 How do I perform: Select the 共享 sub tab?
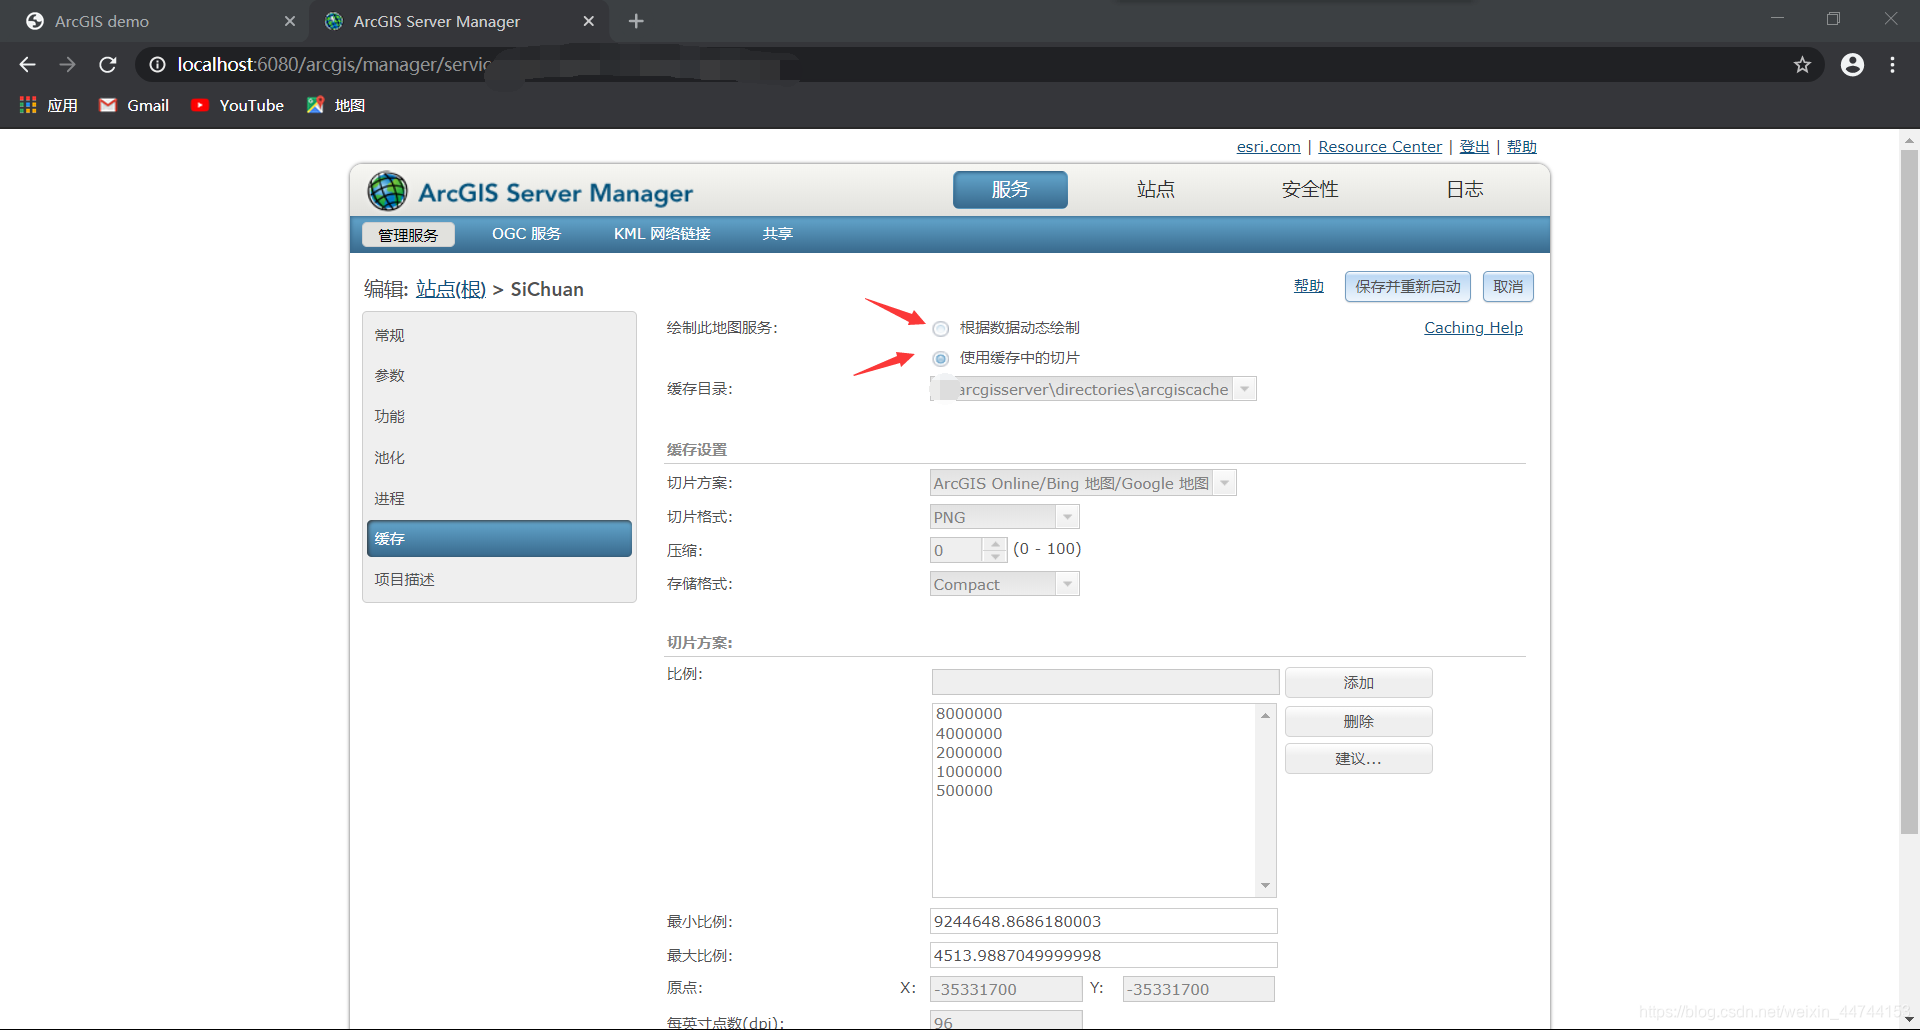tap(778, 234)
